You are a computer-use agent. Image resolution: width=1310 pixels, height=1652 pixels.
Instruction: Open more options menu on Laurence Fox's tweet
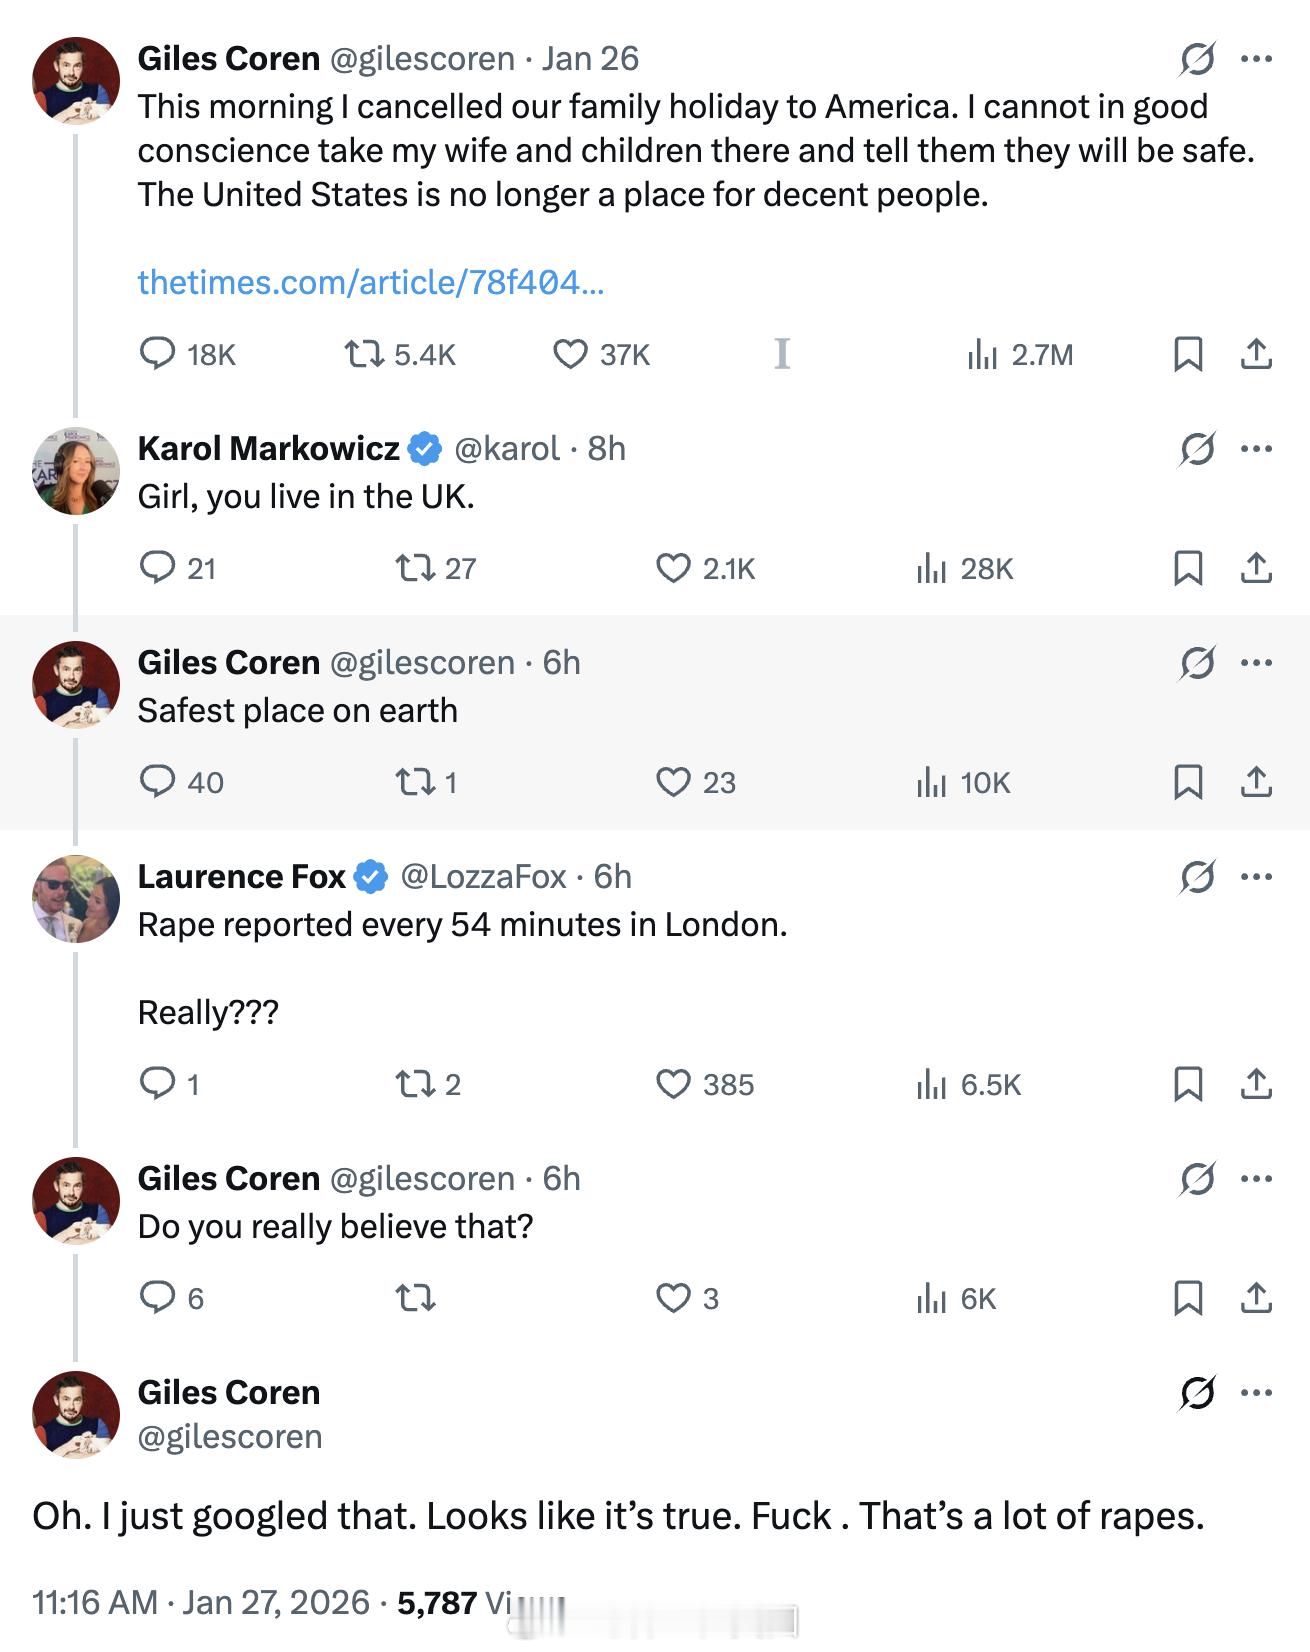pyautogui.click(x=1256, y=877)
